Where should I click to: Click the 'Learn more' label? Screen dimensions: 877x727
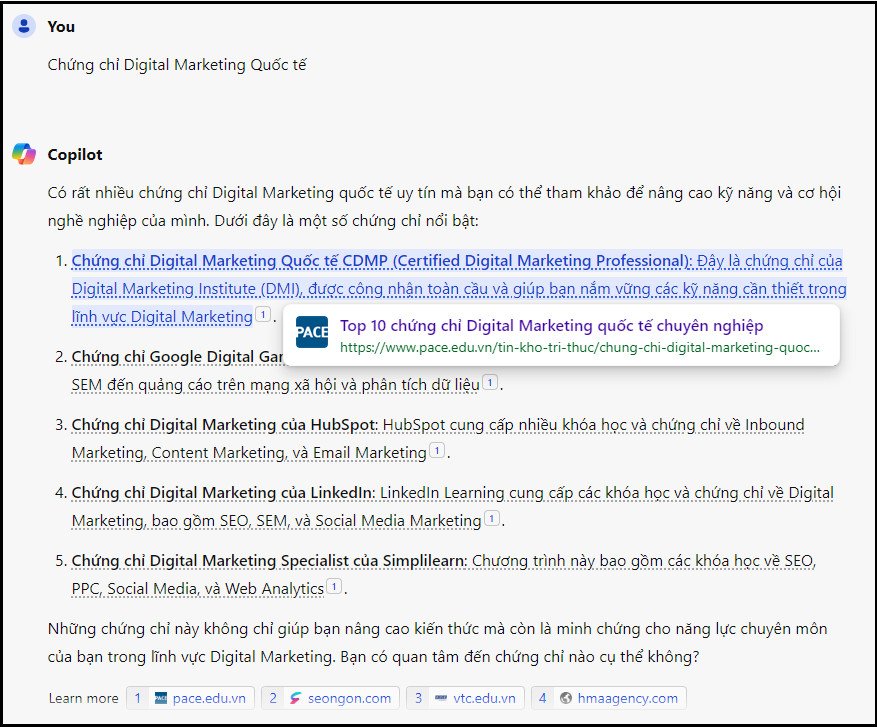pos(83,698)
